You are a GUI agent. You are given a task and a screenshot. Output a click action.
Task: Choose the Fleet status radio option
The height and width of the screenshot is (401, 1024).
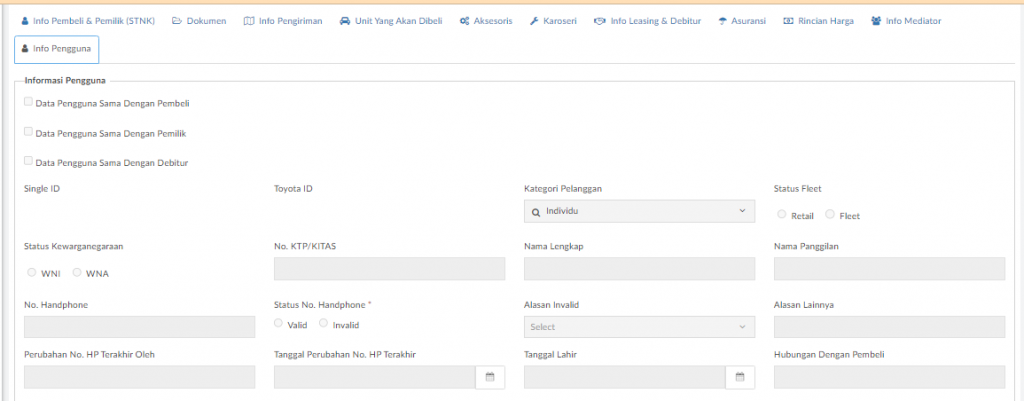point(830,214)
